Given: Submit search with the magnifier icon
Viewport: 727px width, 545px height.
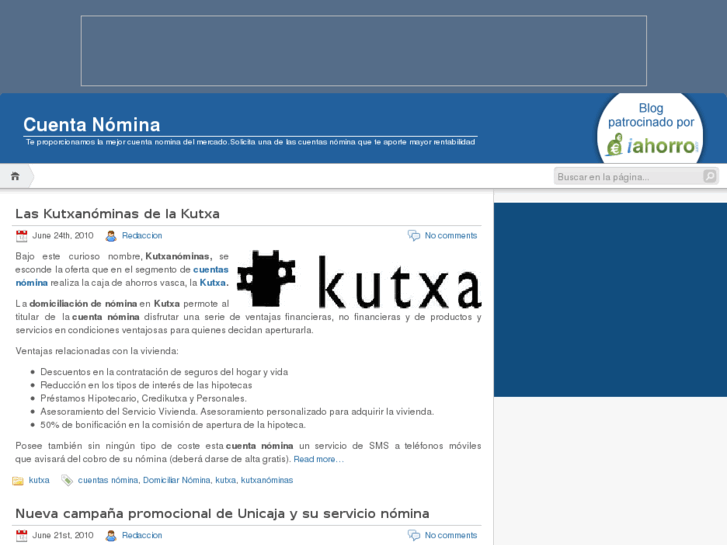Looking at the screenshot, I should pyautogui.click(x=709, y=176).
